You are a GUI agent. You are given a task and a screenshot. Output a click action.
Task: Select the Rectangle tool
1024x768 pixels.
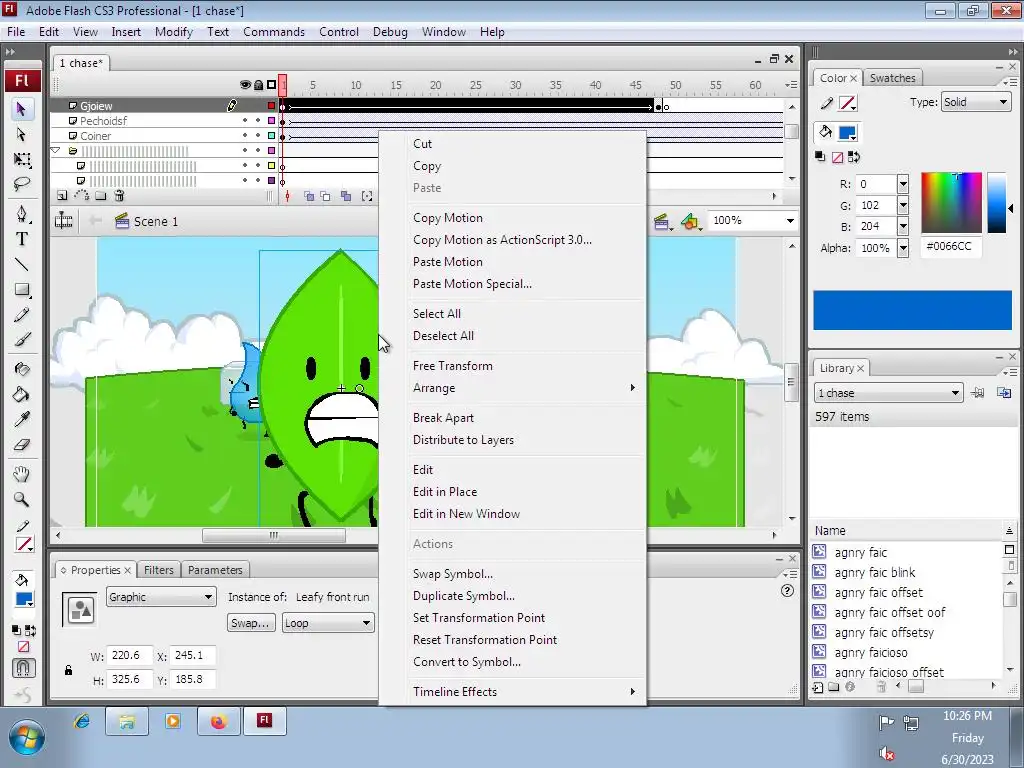click(22, 289)
